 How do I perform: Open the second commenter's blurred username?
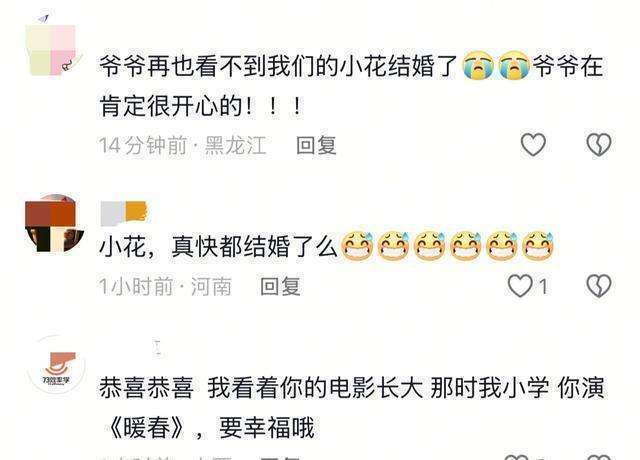(x=123, y=213)
